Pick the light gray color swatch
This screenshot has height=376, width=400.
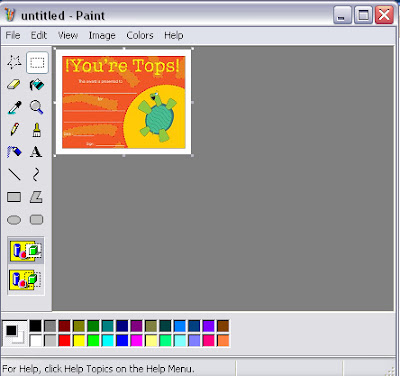pos(50,340)
